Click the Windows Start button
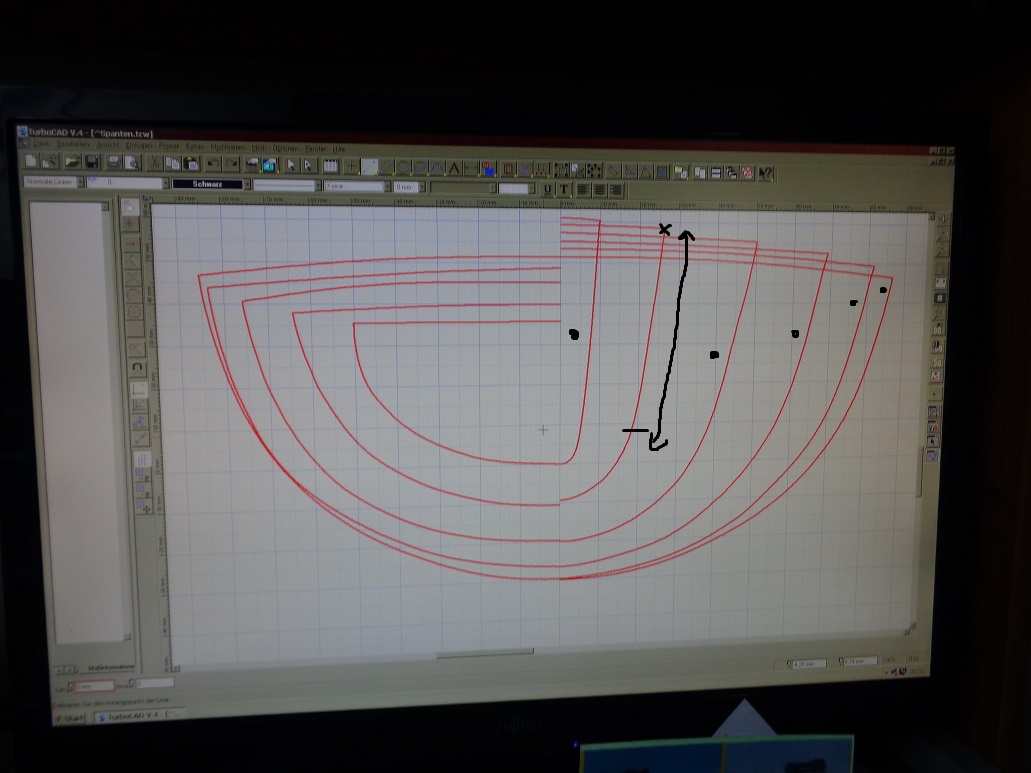 click(72, 718)
